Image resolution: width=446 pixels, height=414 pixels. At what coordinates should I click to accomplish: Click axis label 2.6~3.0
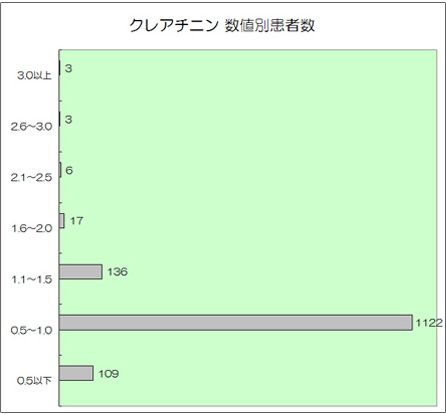tap(31, 127)
